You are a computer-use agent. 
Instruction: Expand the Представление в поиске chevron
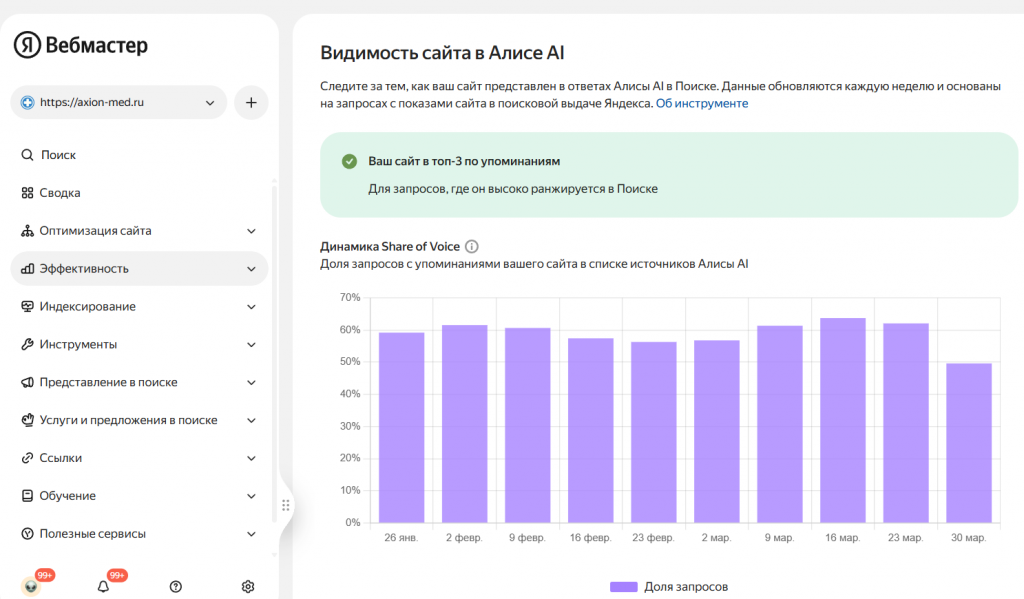tap(251, 383)
